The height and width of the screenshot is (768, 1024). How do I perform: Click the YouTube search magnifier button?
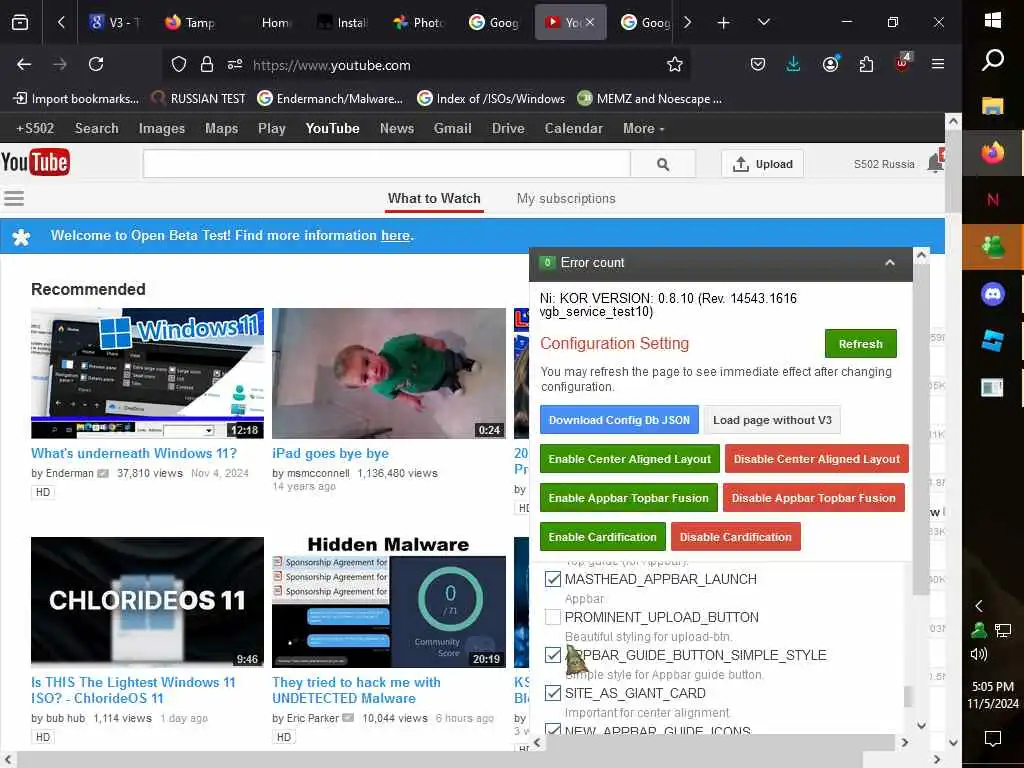click(x=663, y=165)
